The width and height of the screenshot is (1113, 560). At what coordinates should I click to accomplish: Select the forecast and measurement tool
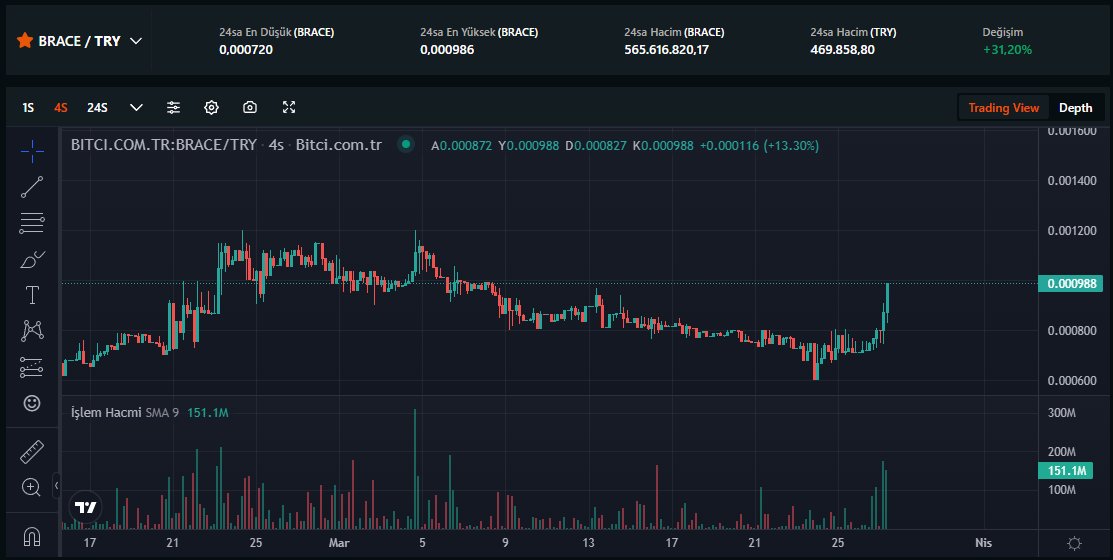(32, 367)
